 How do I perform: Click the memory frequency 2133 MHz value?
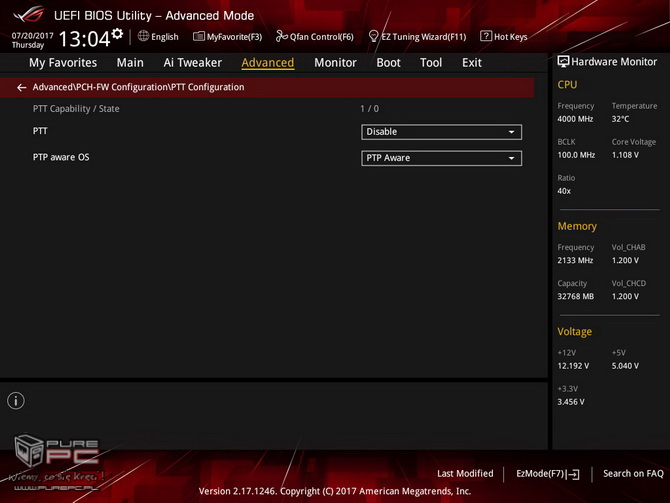575,260
